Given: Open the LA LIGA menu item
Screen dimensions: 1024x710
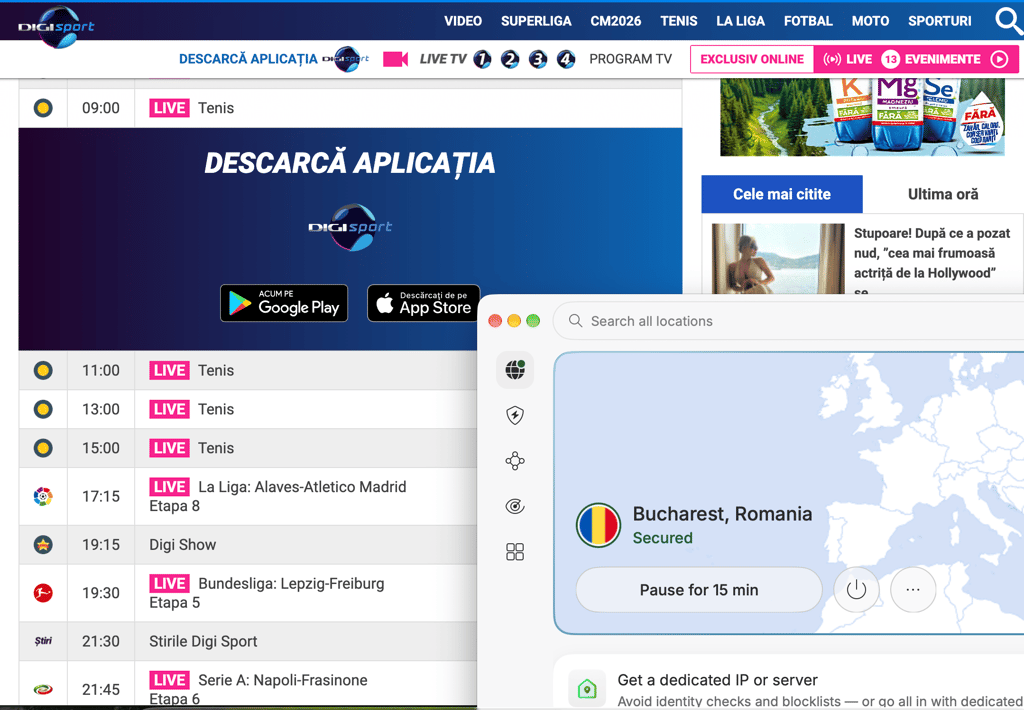Looking at the screenshot, I should [740, 21].
